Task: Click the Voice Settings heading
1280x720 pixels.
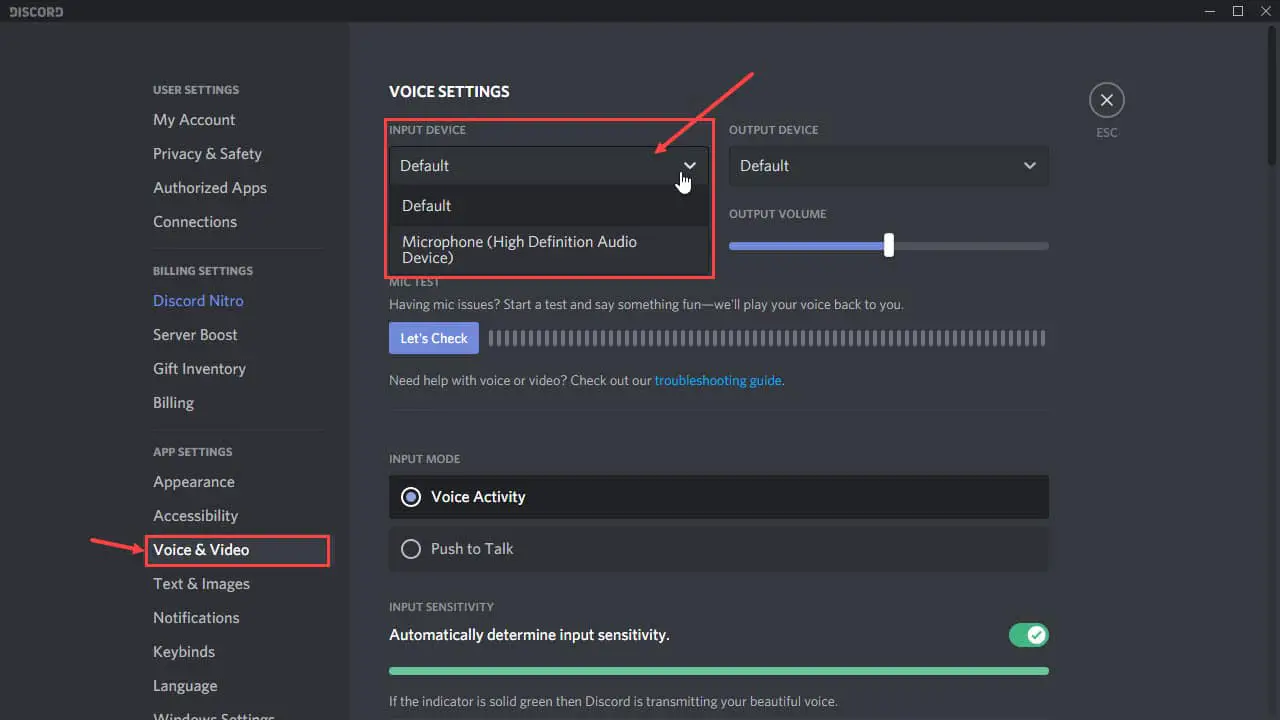Action: 449,92
